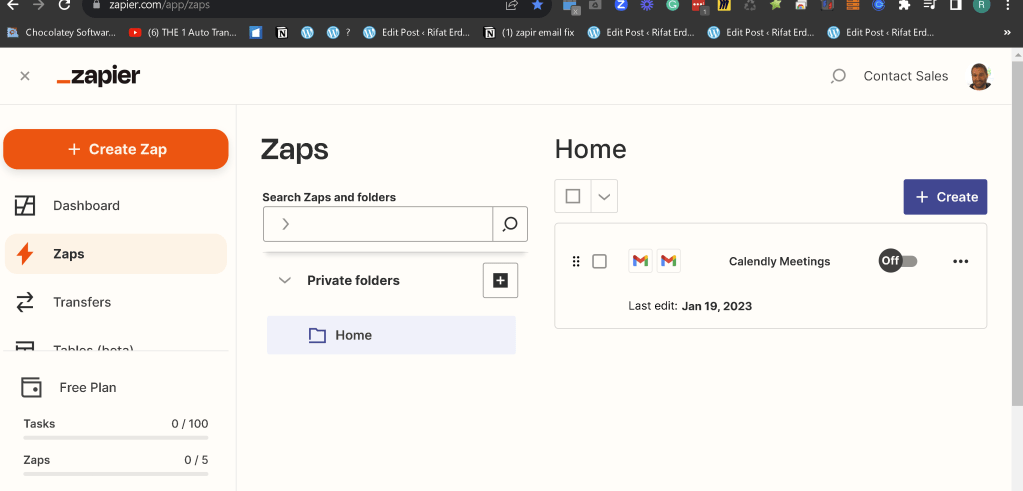Open the Grammarly extension icon
Image resolution: width=1023 pixels, height=491 pixels.
[x=673, y=5]
